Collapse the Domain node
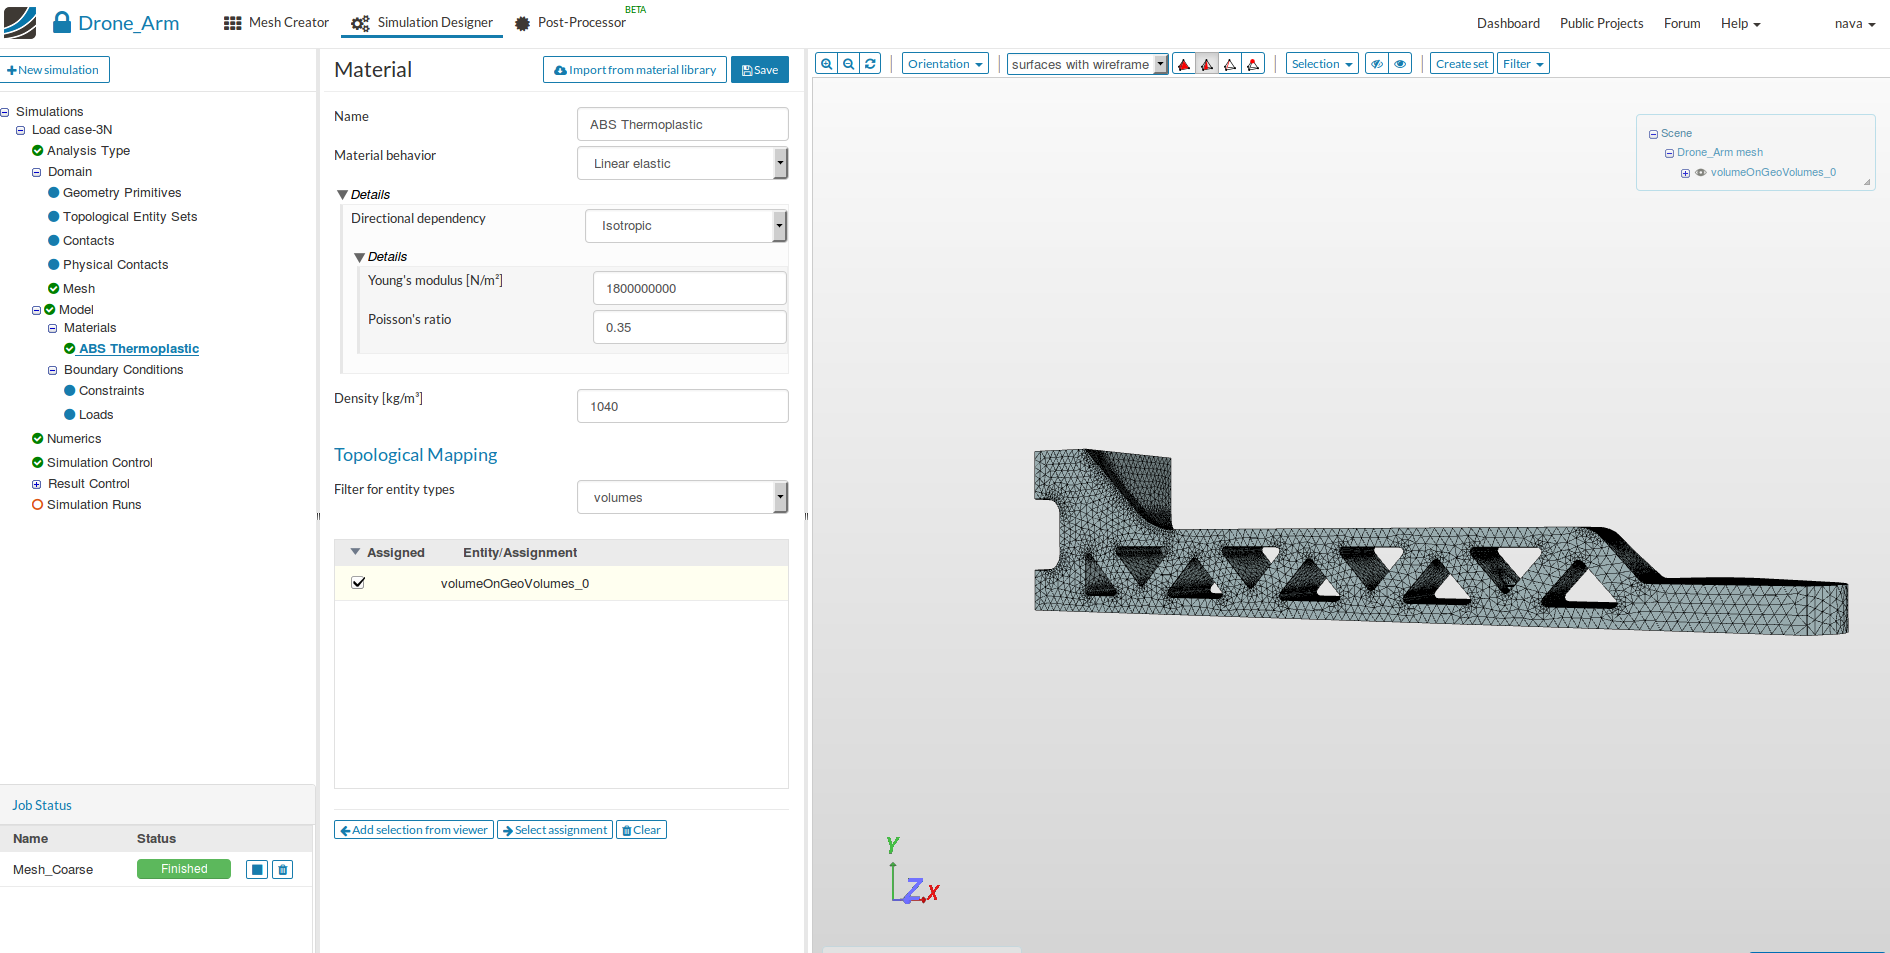 click(x=36, y=172)
